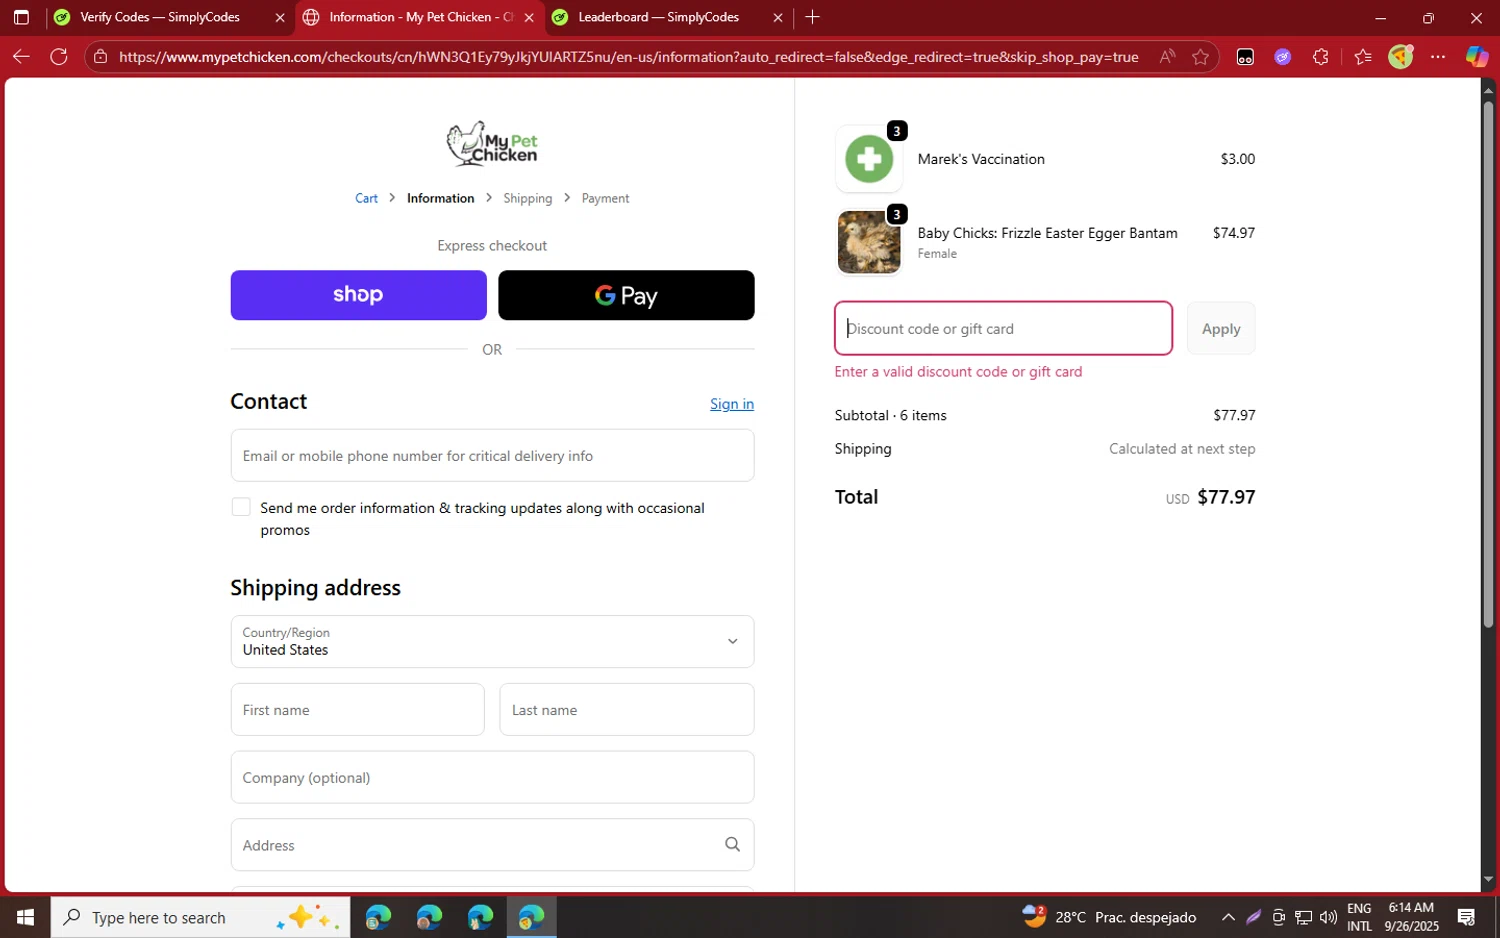Close the Information - My Pet Chicken tab
The width and height of the screenshot is (1500, 938).
point(529,18)
